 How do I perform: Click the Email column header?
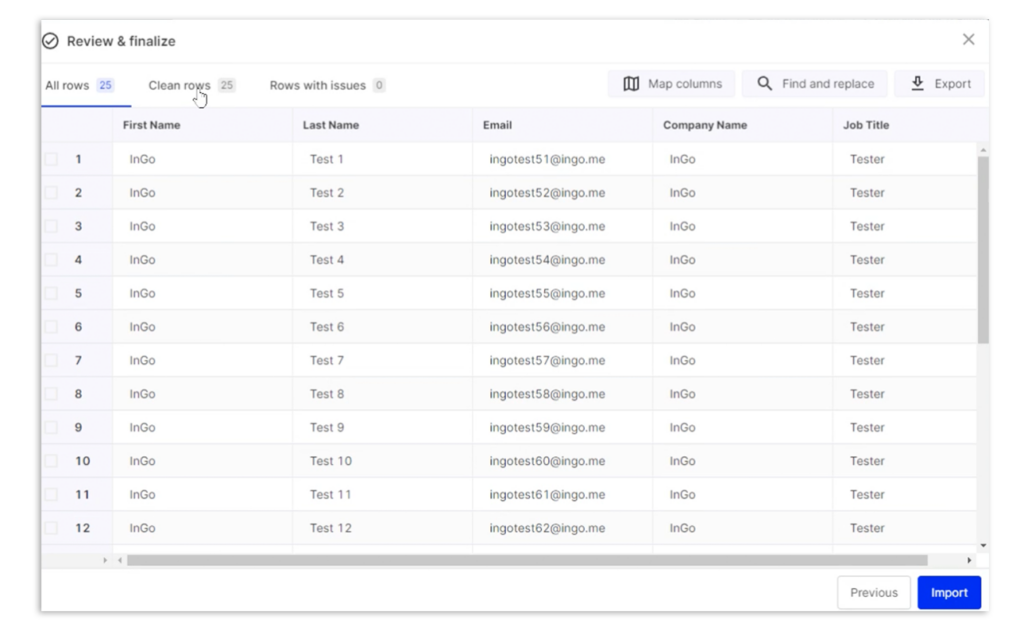[x=562, y=125]
